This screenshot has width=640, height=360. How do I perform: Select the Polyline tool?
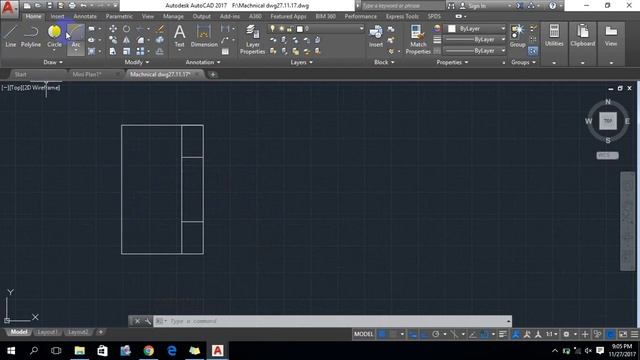31,36
